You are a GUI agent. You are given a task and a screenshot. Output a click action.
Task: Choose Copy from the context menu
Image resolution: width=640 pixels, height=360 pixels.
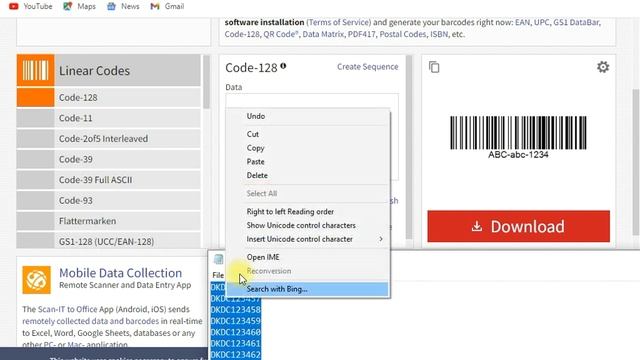point(308,148)
